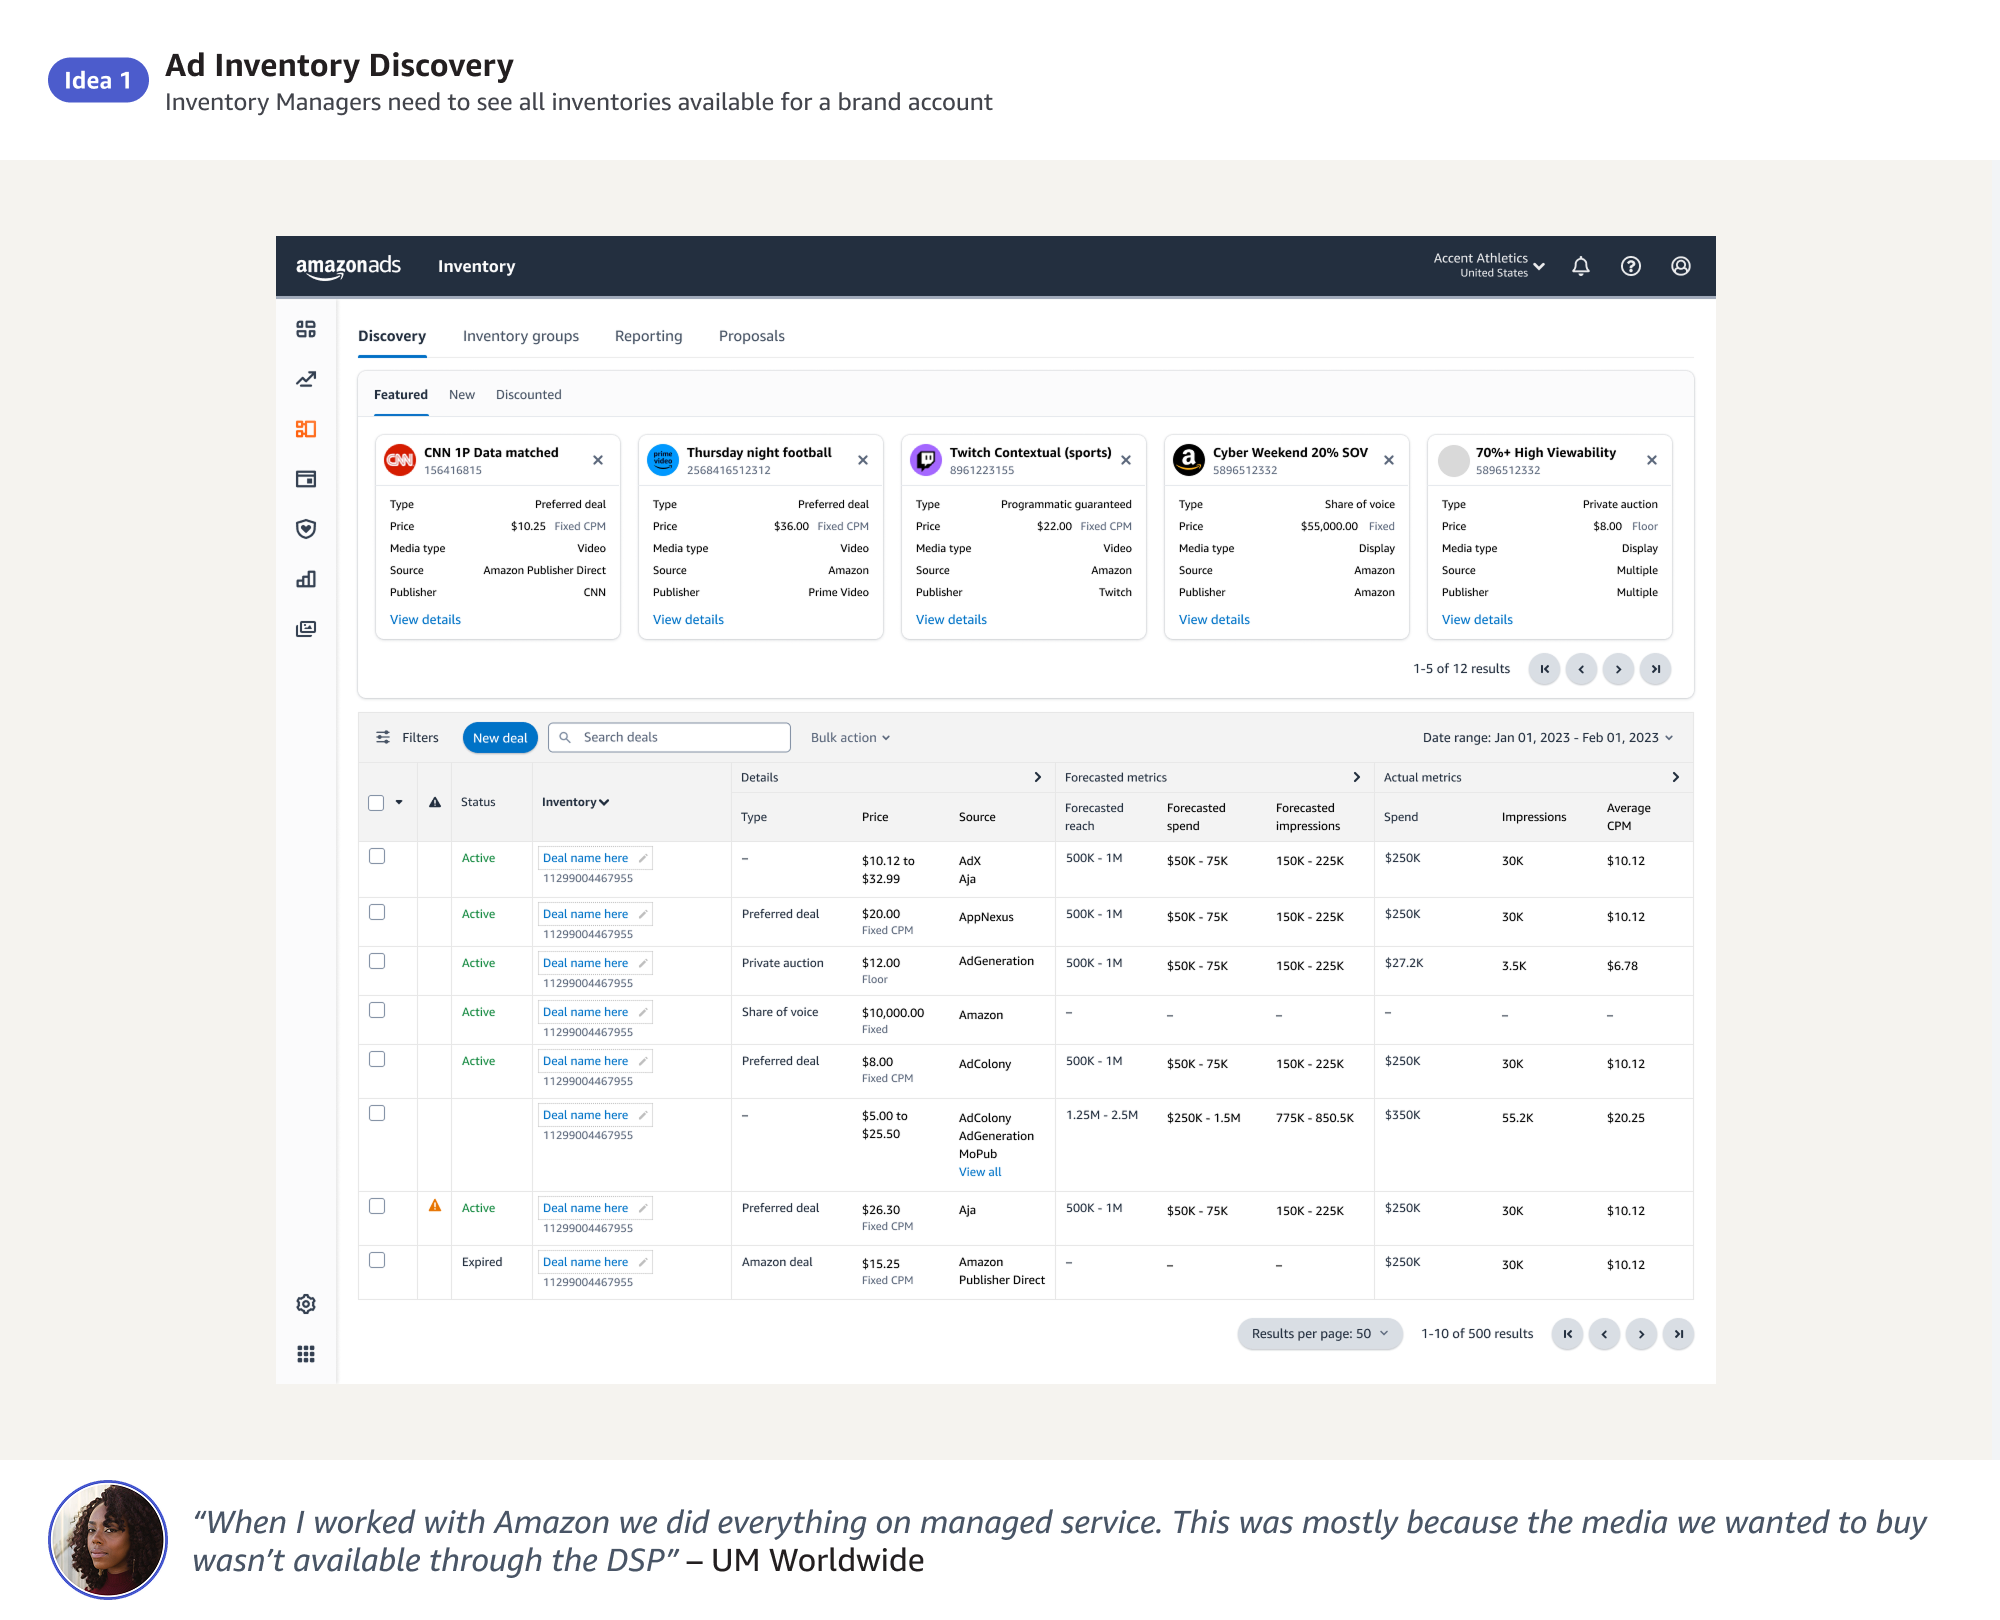The image size is (2000, 1620).
Task: Open the notifications bell
Action: tap(1580, 266)
